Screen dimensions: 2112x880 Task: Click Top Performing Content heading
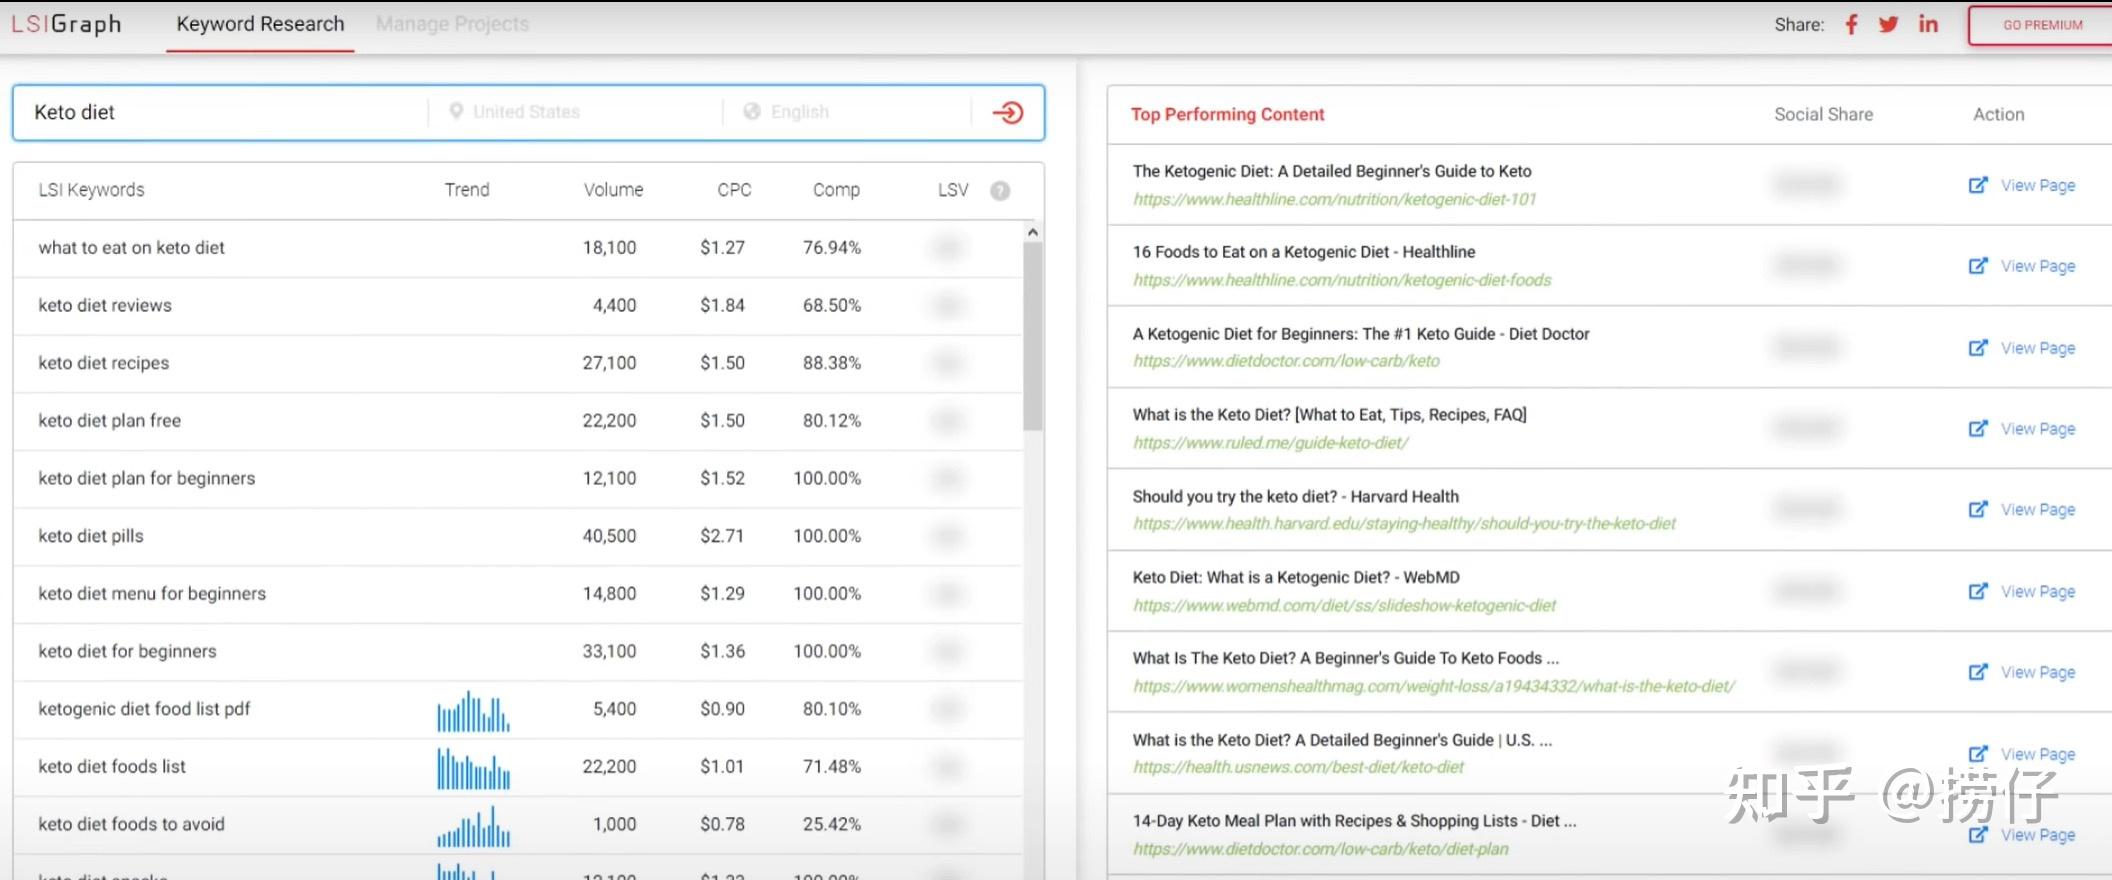(x=1227, y=114)
